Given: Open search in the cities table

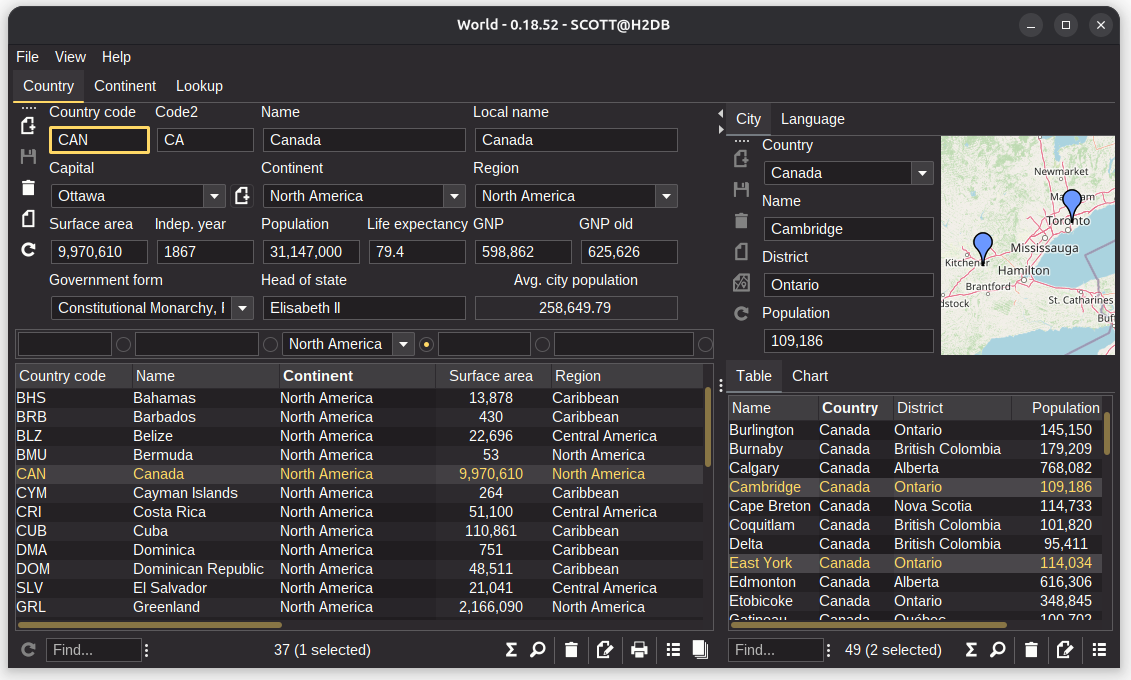Looking at the screenshot, I should tap(997, 649).
